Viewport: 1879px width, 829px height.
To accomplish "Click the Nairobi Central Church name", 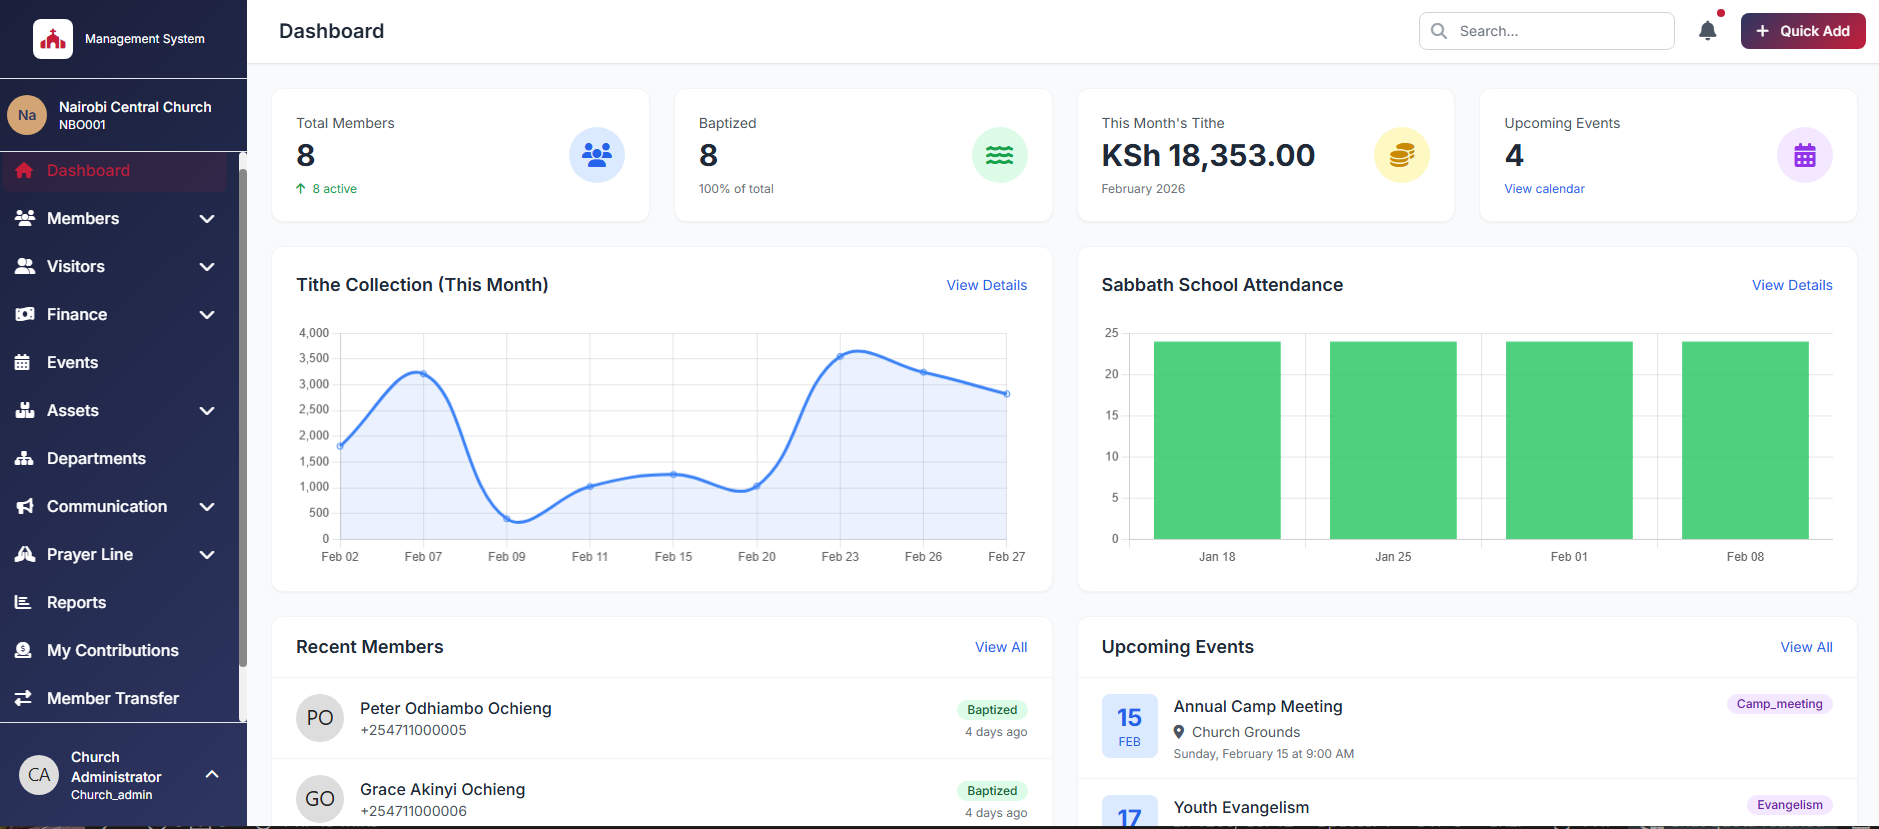I will pos(135,107).
